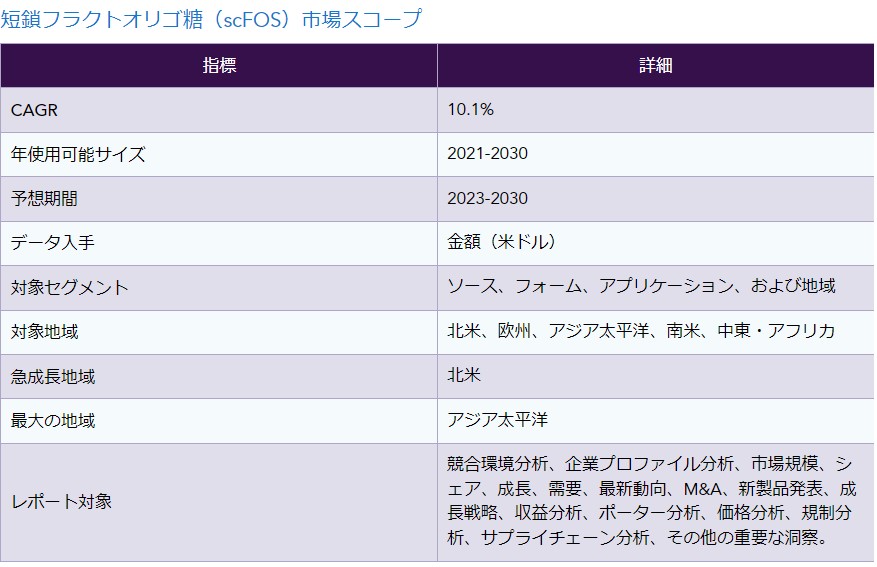Click the レポート対象 label cell

(219, 502)
